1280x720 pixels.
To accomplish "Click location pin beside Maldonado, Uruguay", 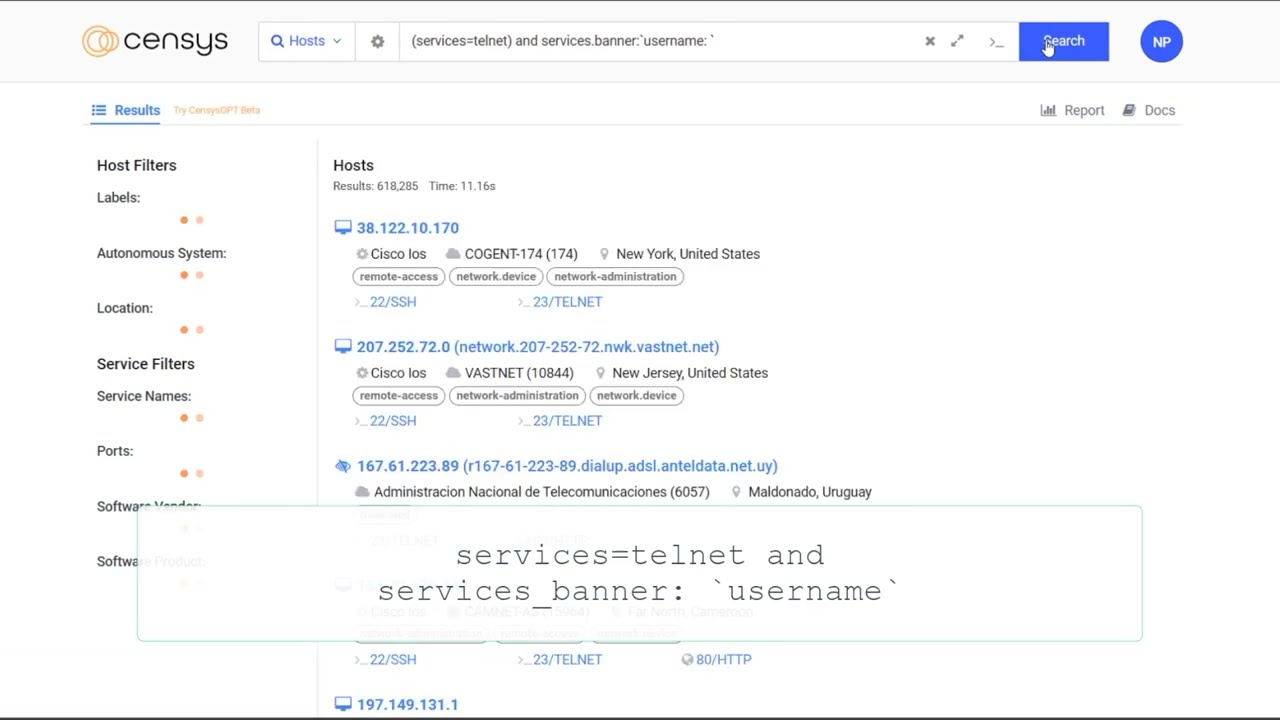I will [x=736, y=492].
